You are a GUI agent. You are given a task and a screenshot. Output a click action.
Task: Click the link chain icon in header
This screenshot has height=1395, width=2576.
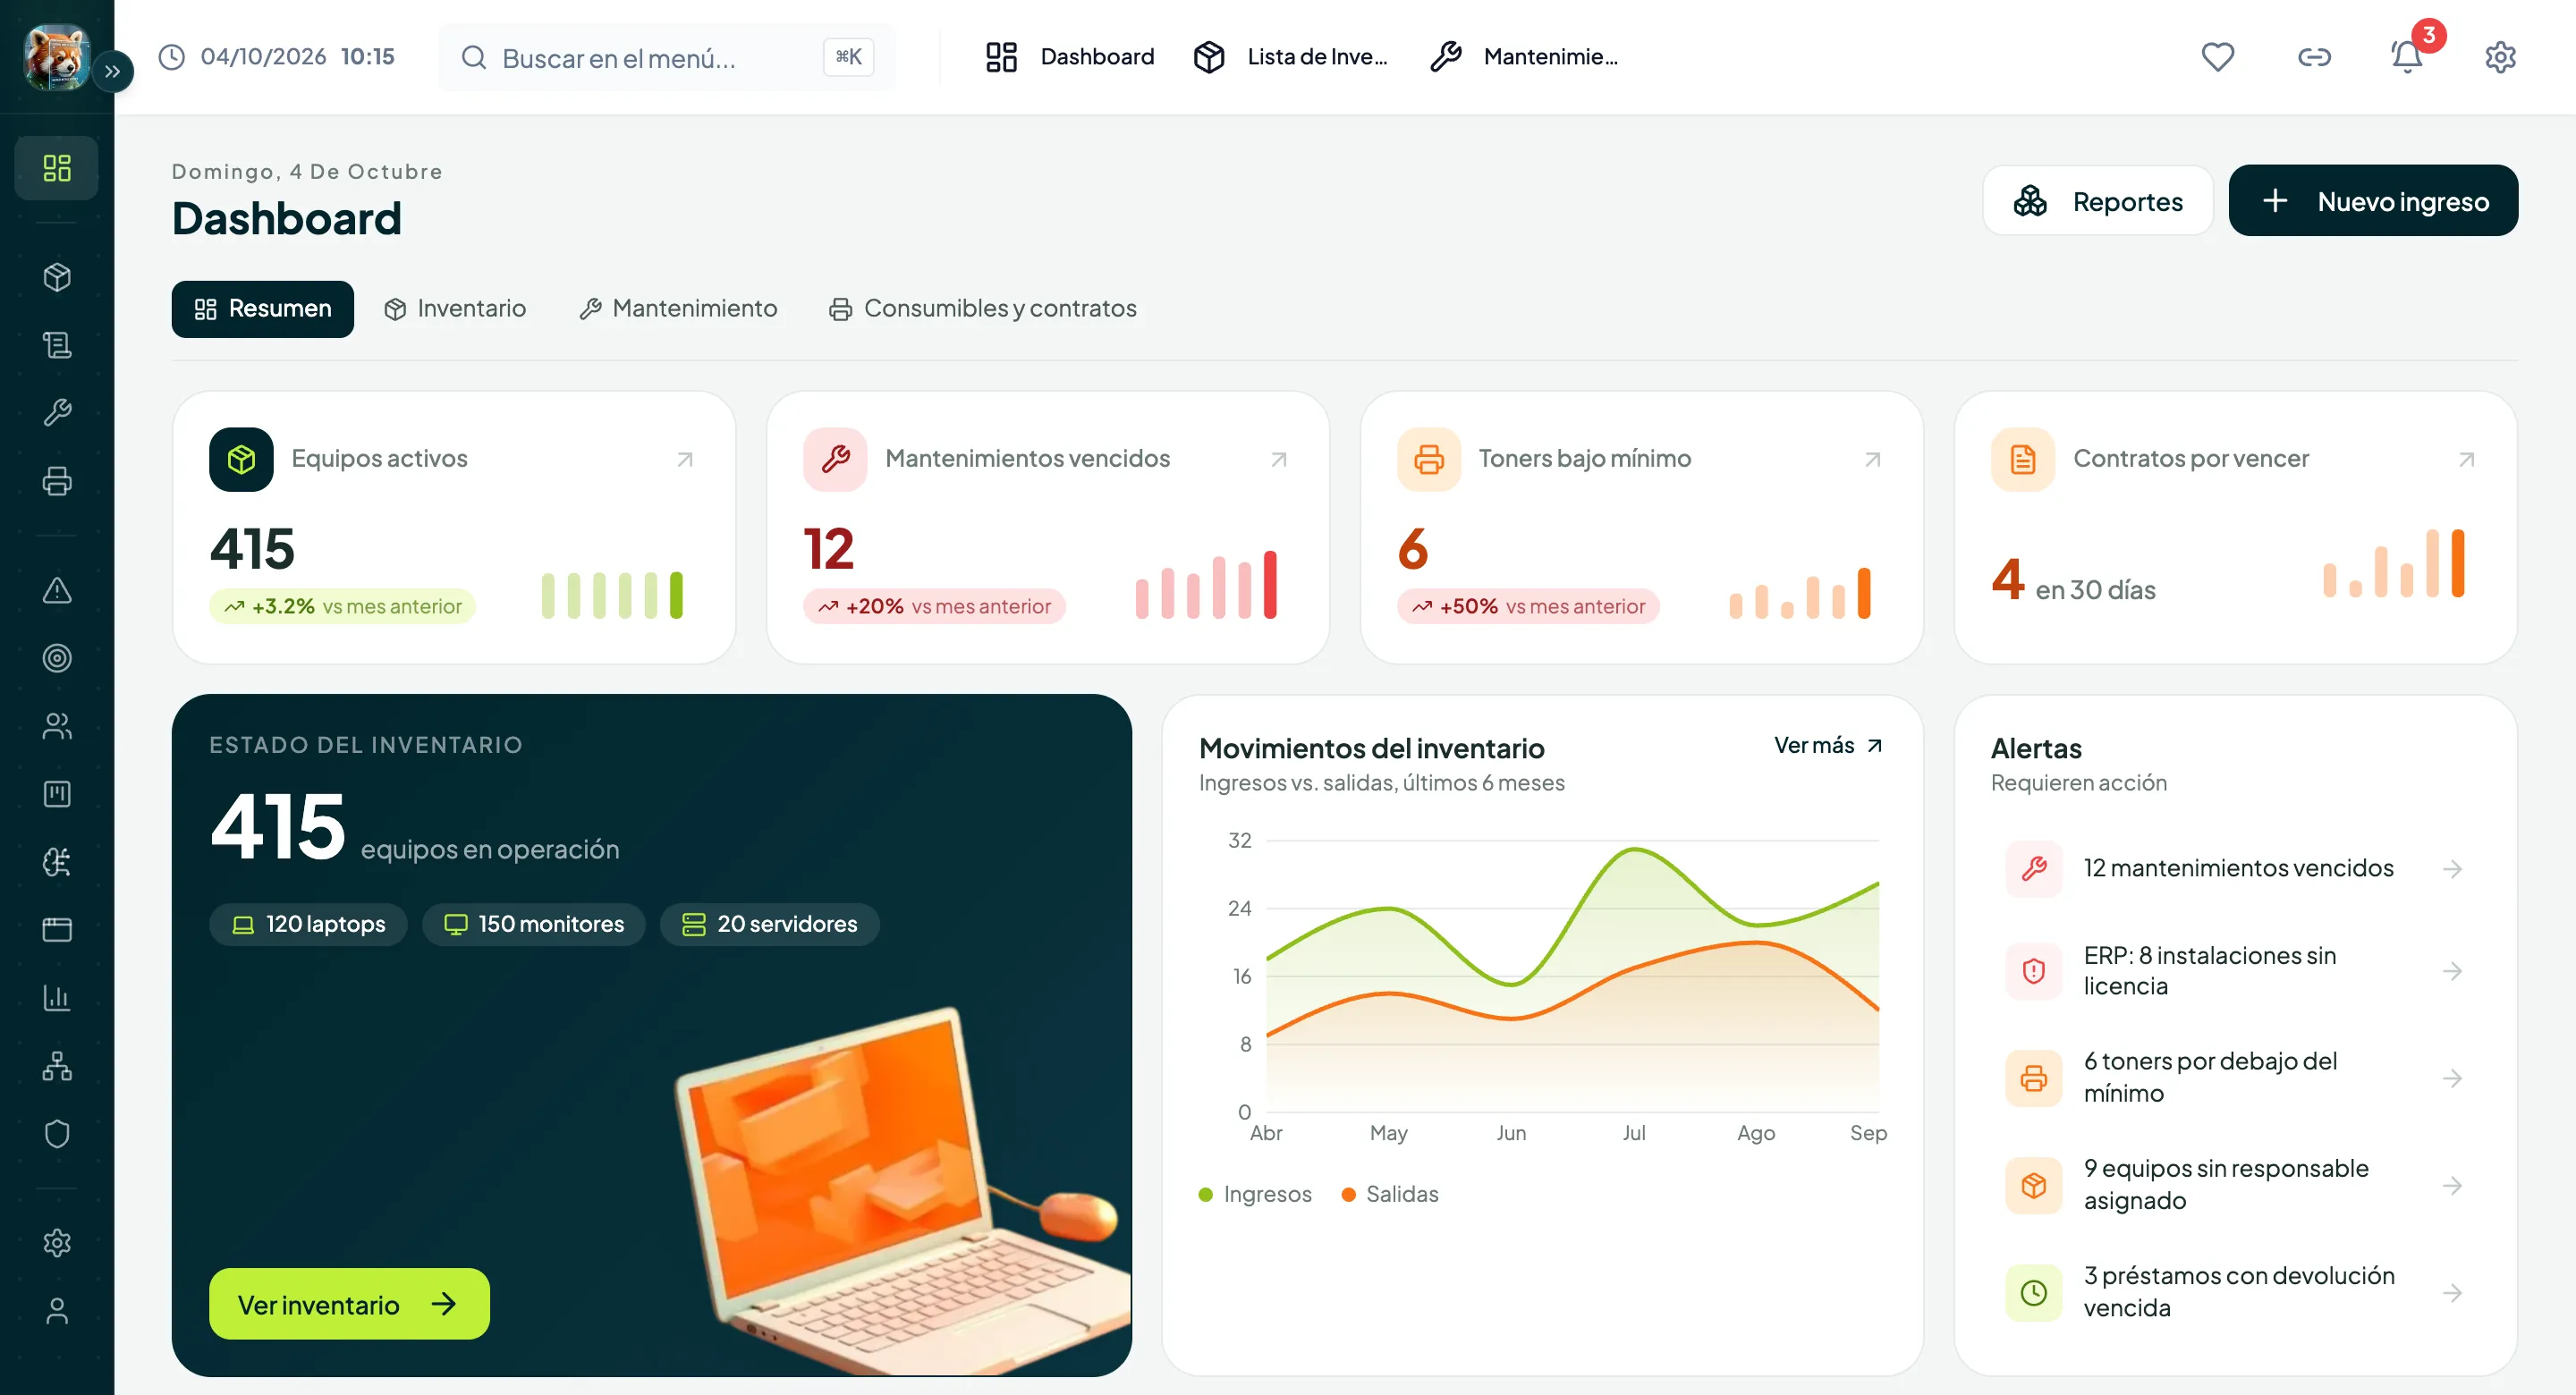[2314, 57]
